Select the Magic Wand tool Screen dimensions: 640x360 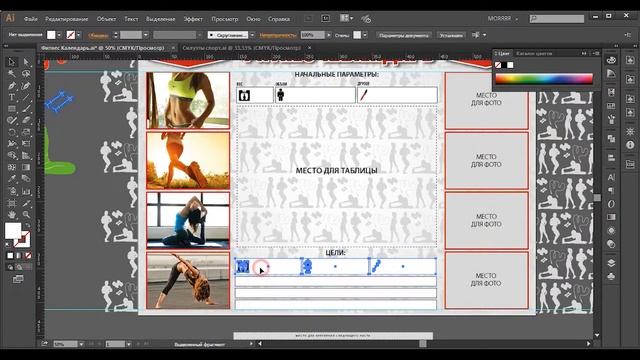(11, 73)
